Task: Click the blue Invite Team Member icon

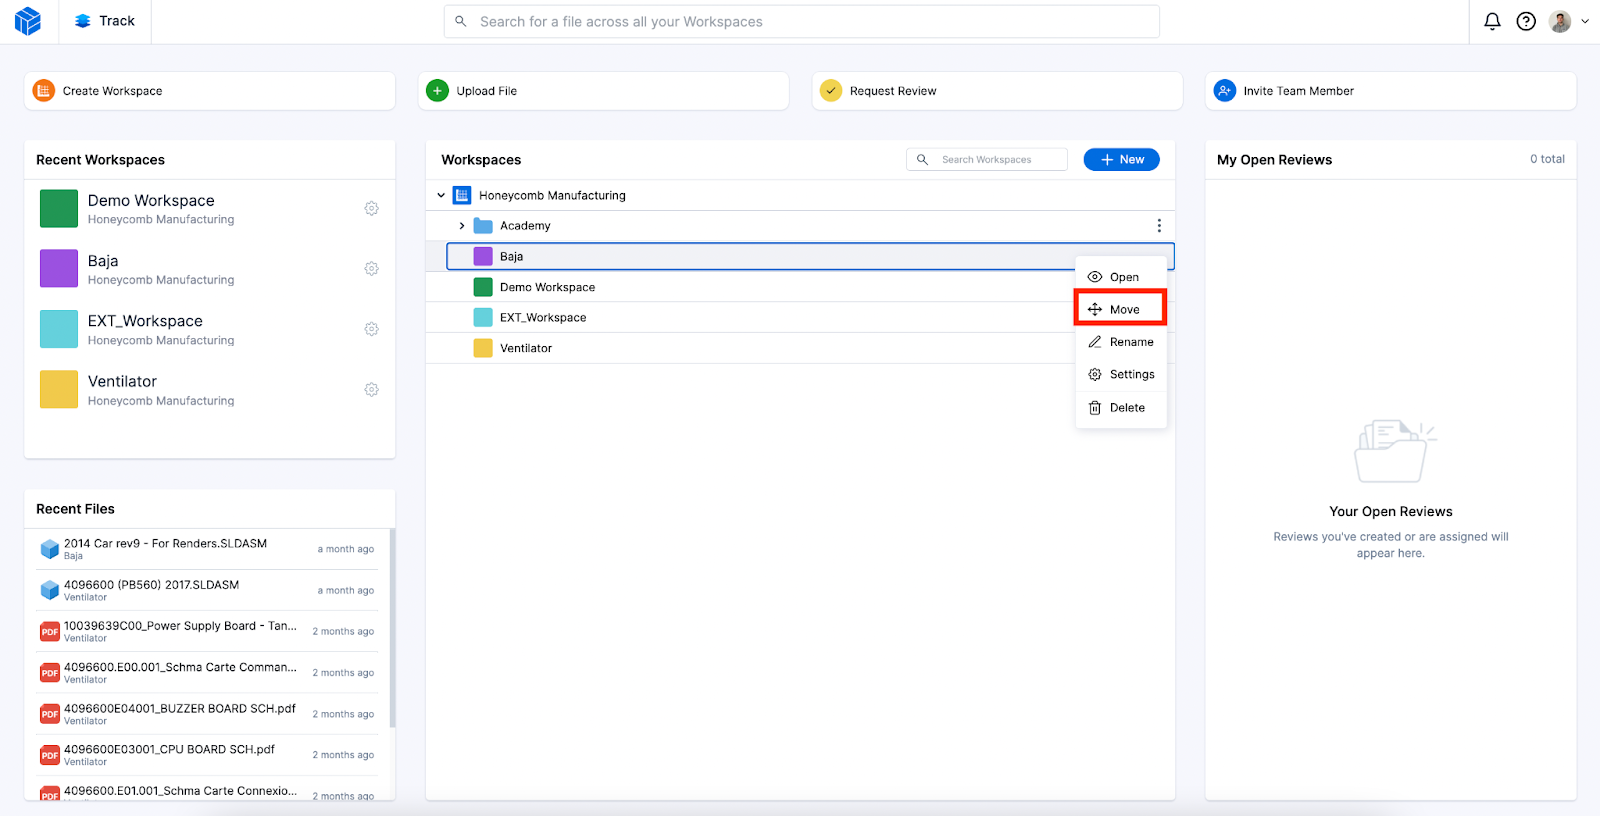Action: point(1225,91)
